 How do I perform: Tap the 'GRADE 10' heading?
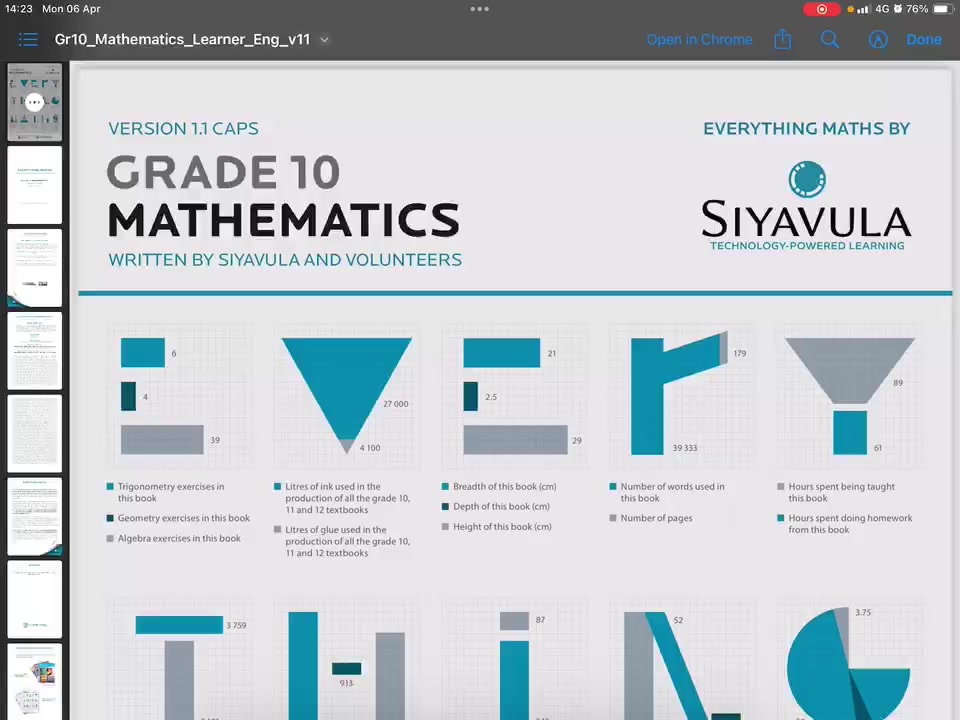tap(223, 172)
